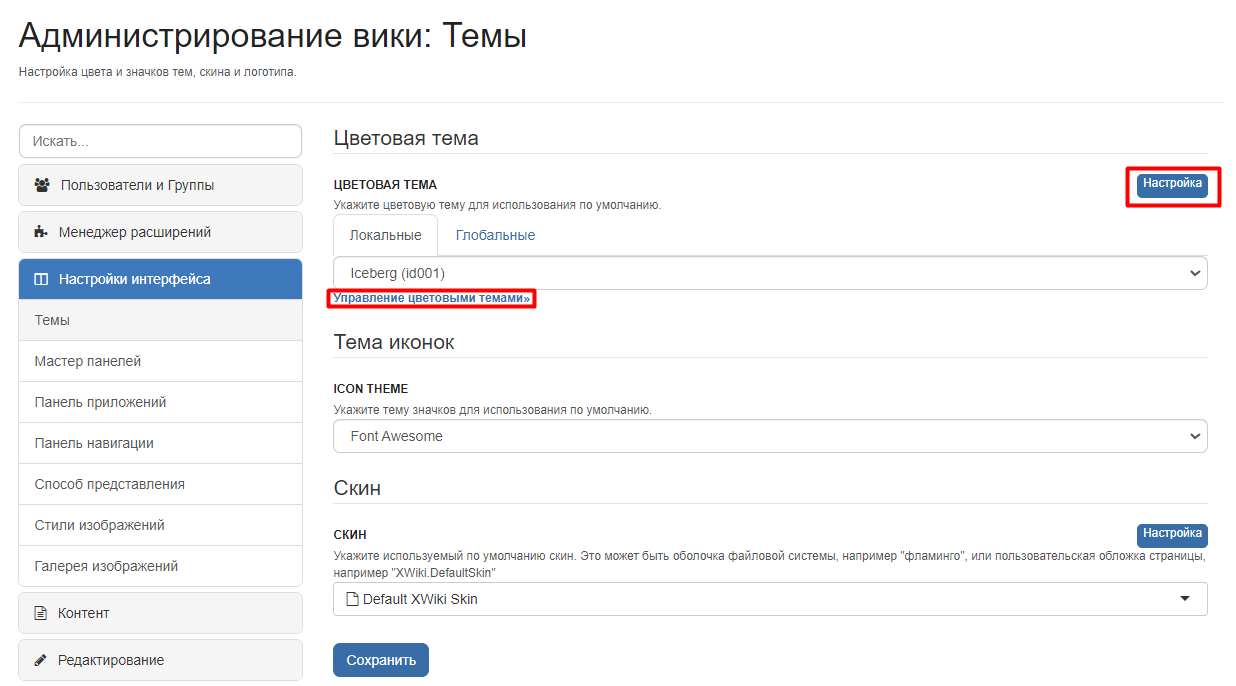Screen dimensions: 1236x686
Task: Open Галерея изображений sidebar item
Action: [x=160, y=566]
